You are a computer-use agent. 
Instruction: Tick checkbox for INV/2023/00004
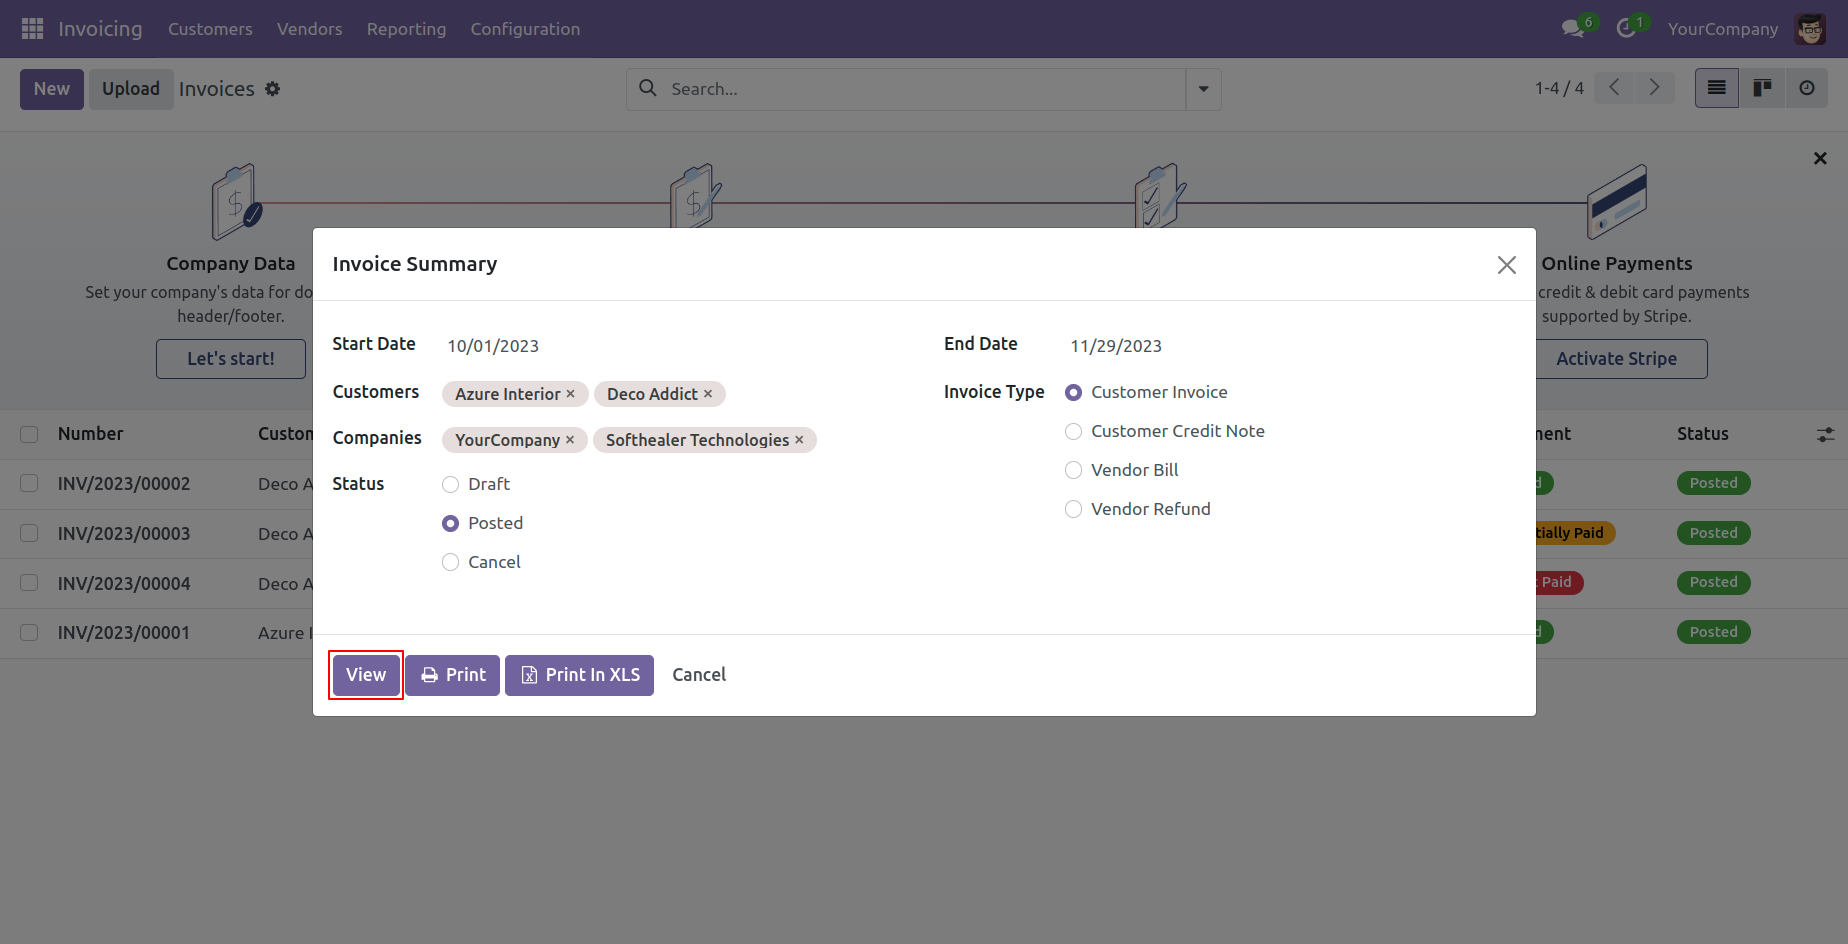[x=29, y=582]
